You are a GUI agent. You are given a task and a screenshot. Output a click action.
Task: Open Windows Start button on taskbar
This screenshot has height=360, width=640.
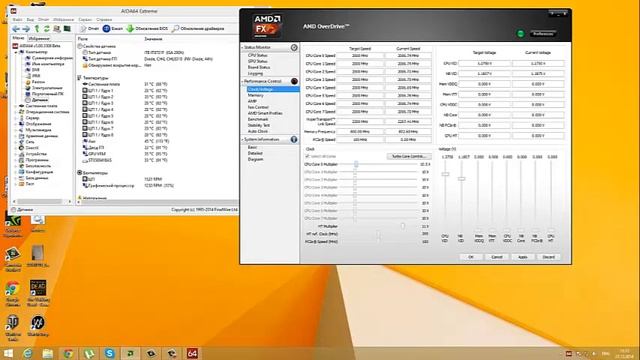tap(8, 353)
